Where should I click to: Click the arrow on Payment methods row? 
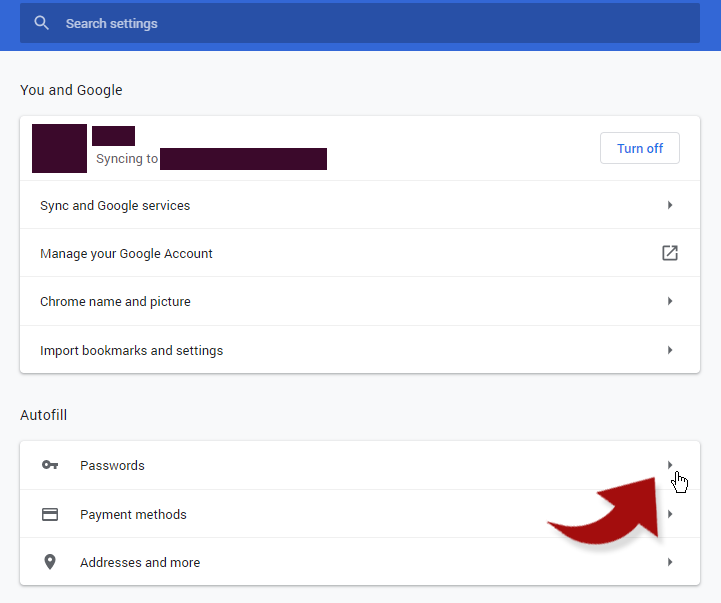[x=670, y=514]
